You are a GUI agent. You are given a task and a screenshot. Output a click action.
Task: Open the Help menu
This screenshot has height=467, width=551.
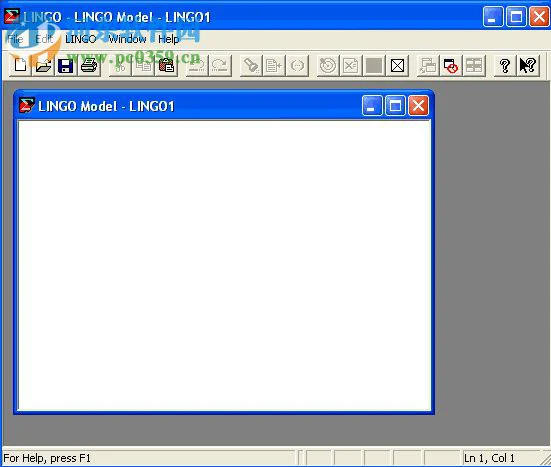pyautogui.click(x=169, y=39)
